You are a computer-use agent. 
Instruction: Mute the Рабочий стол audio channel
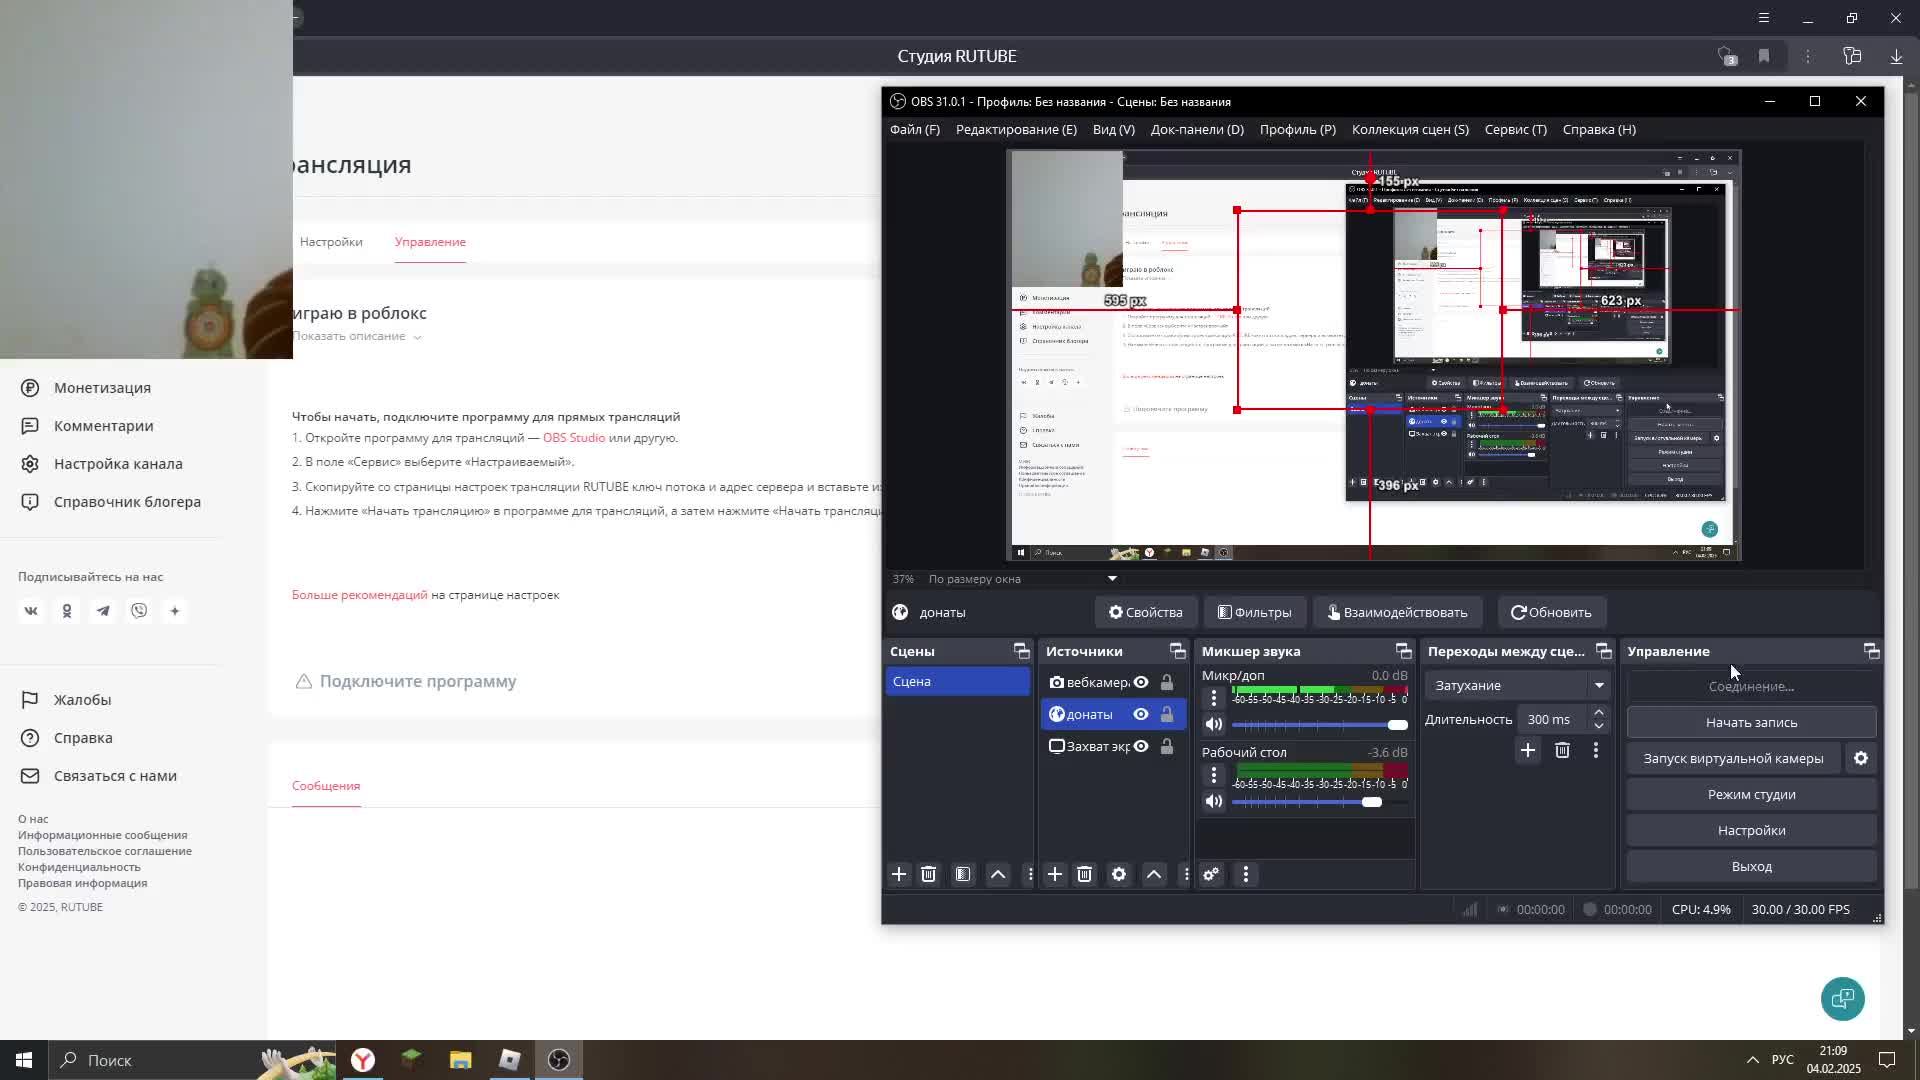(x=1214, y=801)
